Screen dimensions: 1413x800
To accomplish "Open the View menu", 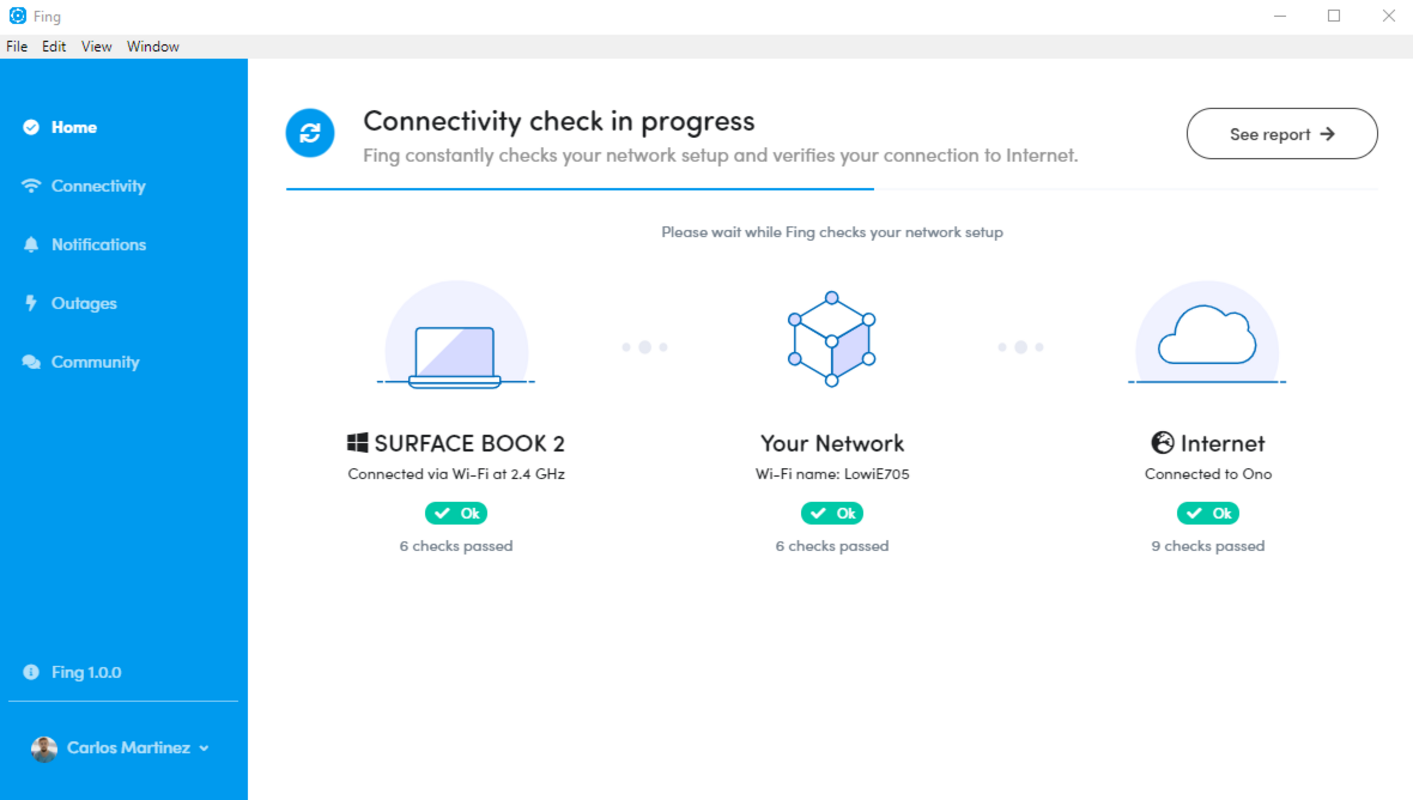I will pos(96,46).
